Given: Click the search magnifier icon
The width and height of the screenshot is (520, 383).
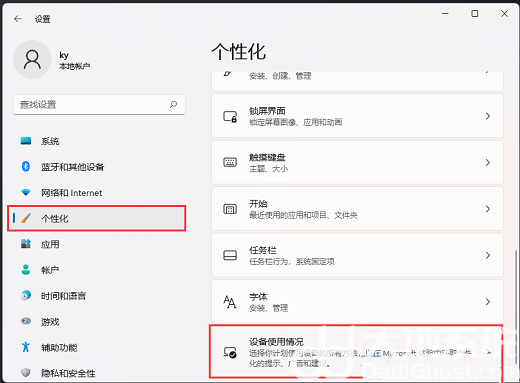Looking at the screenshot, I should (173, 105).
